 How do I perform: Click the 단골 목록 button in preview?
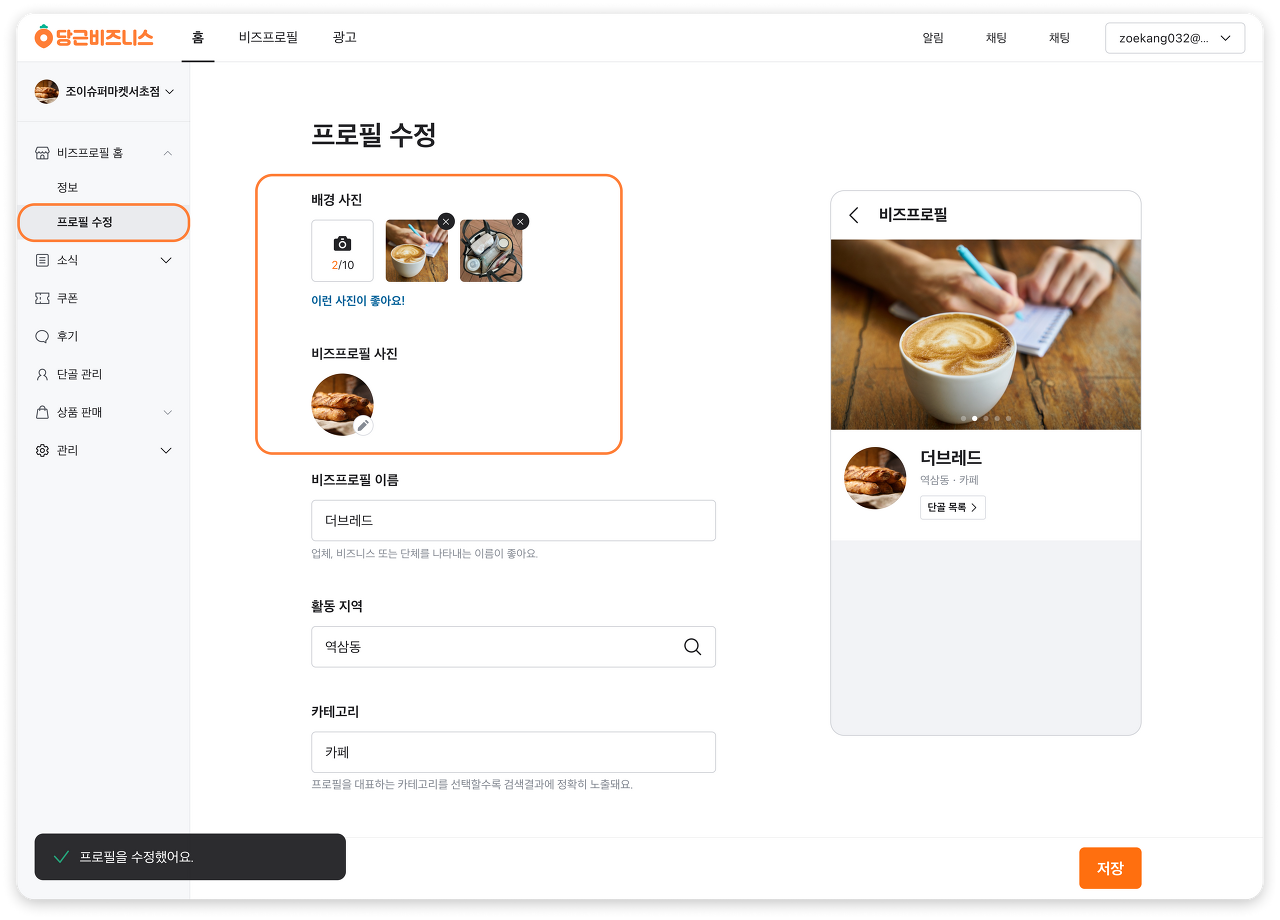tap(953, 508)
